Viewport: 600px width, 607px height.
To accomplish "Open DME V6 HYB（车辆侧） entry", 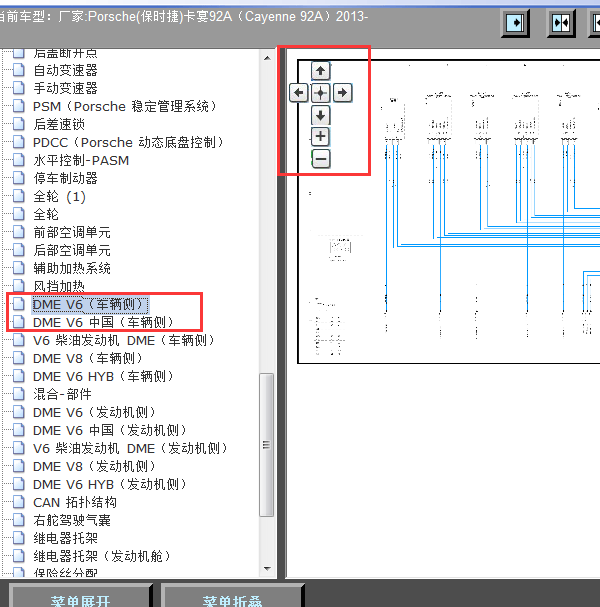I will 103,377.
